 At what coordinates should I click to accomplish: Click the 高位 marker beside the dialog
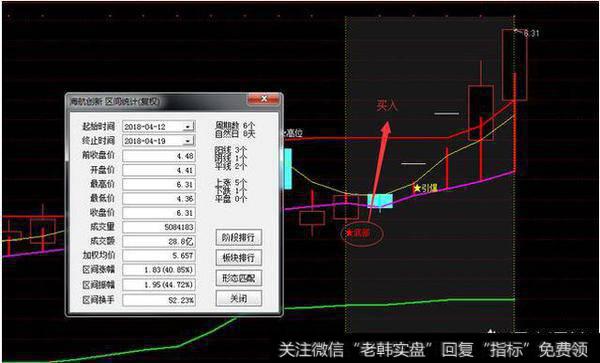tap(292, 133)
